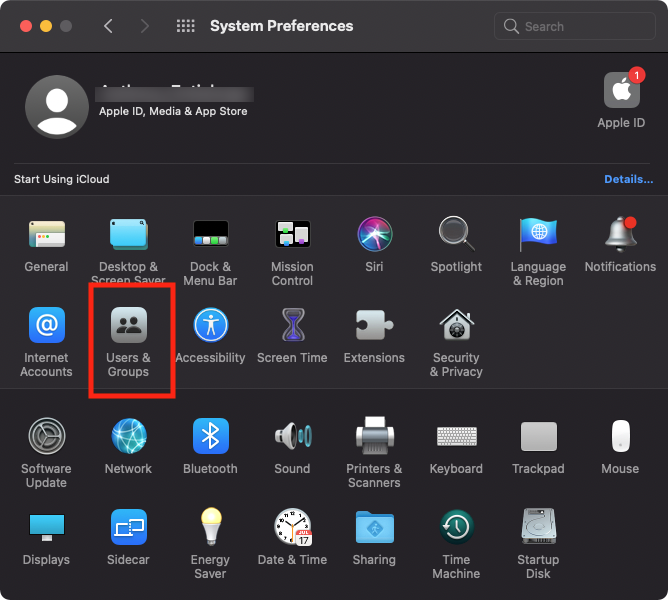This screenshot has width=668, height=600.
Task: Click 'Apple ID, Media & App Store' text
Action: (173, 111)
